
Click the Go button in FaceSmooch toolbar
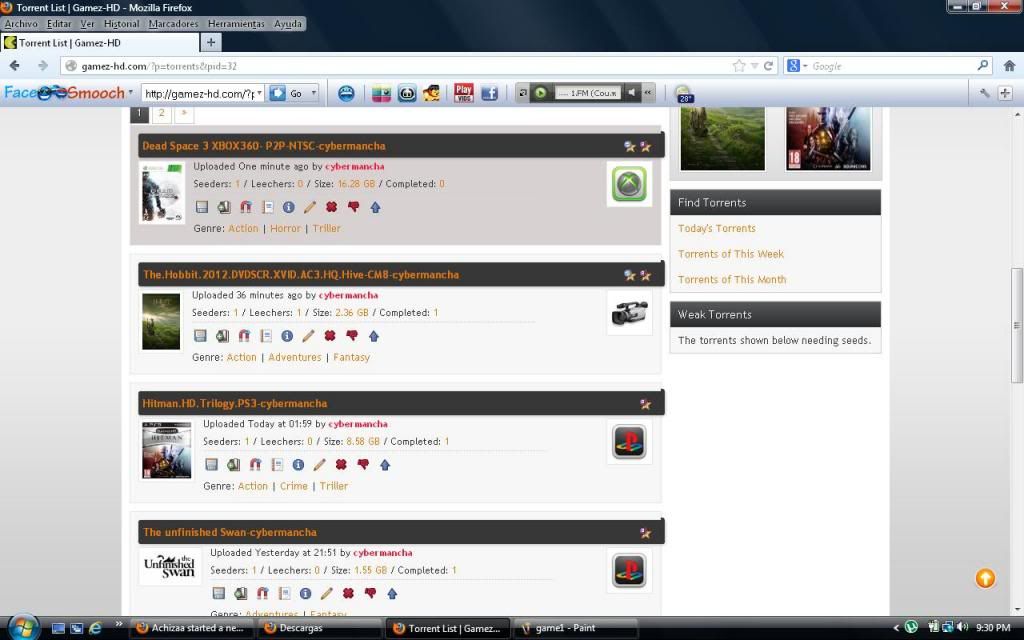click(287, 93)
